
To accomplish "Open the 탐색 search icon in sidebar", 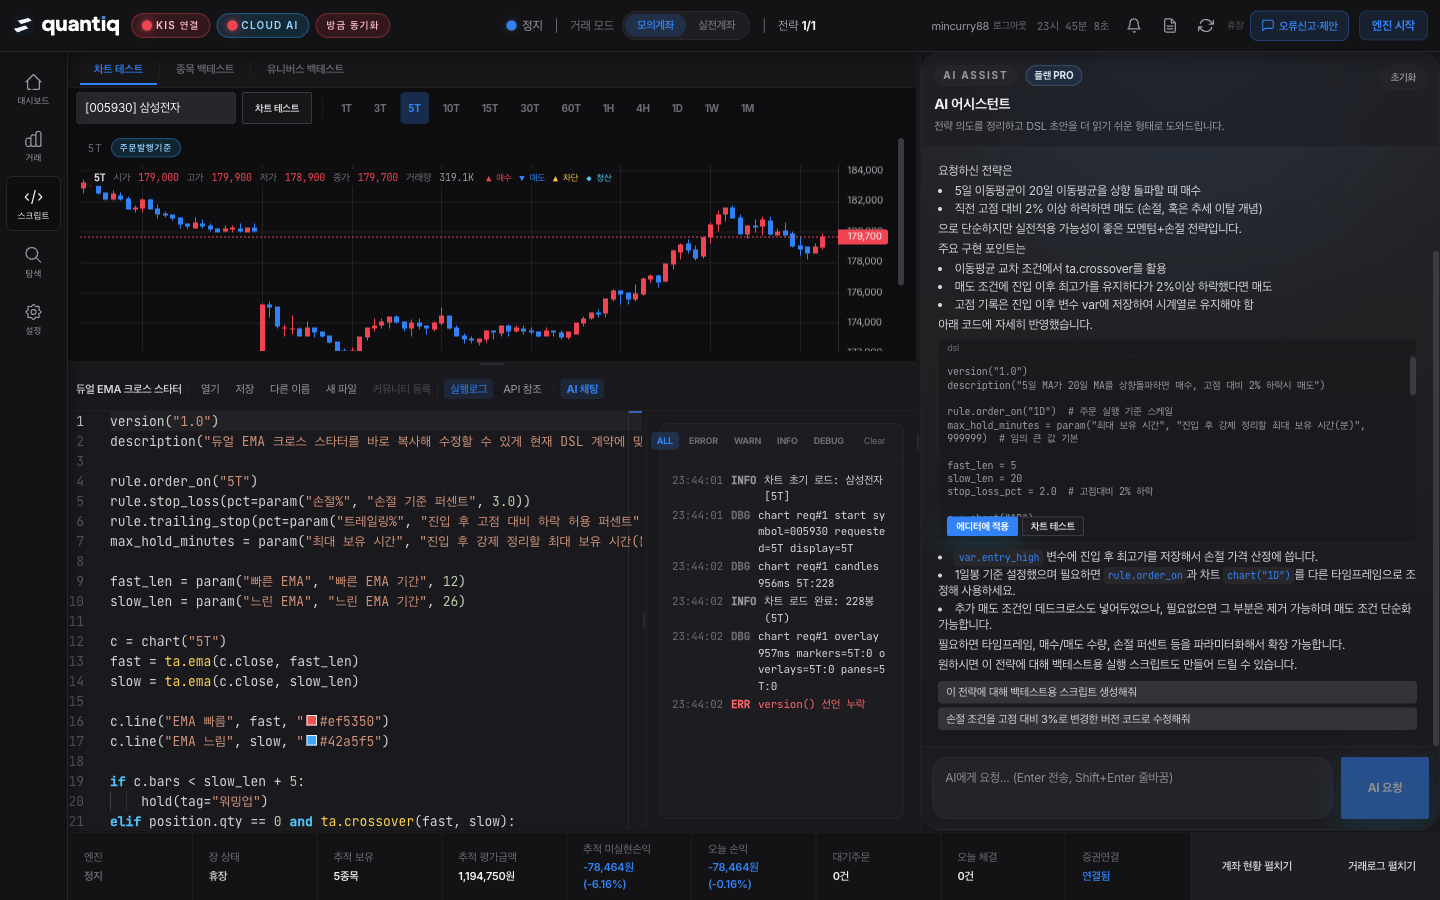I will point(33,260).
